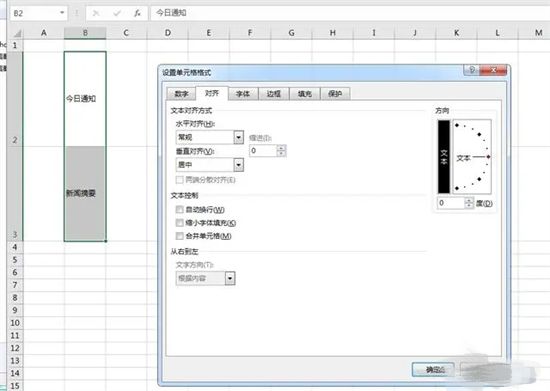Viewport: 550px width, 391px height.
Task: Enable the 合并单元格 checkbox
Action: tap(180, 236)
